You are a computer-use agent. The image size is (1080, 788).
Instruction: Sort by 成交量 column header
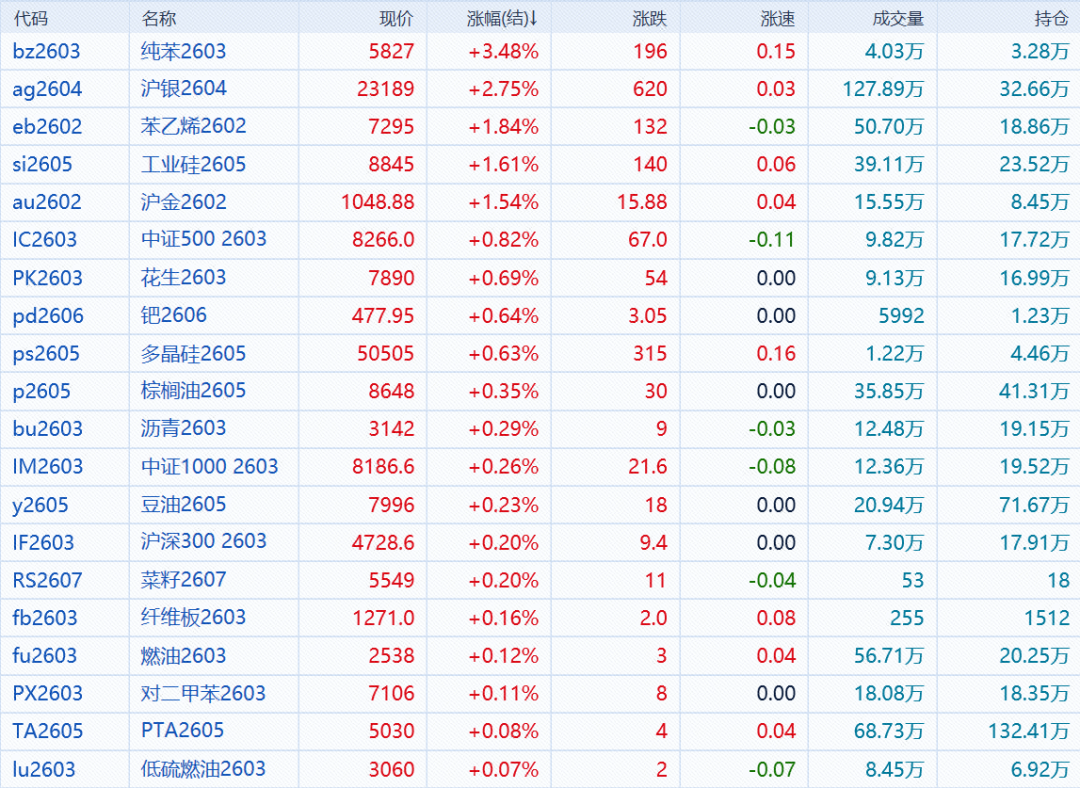(897, 18)
